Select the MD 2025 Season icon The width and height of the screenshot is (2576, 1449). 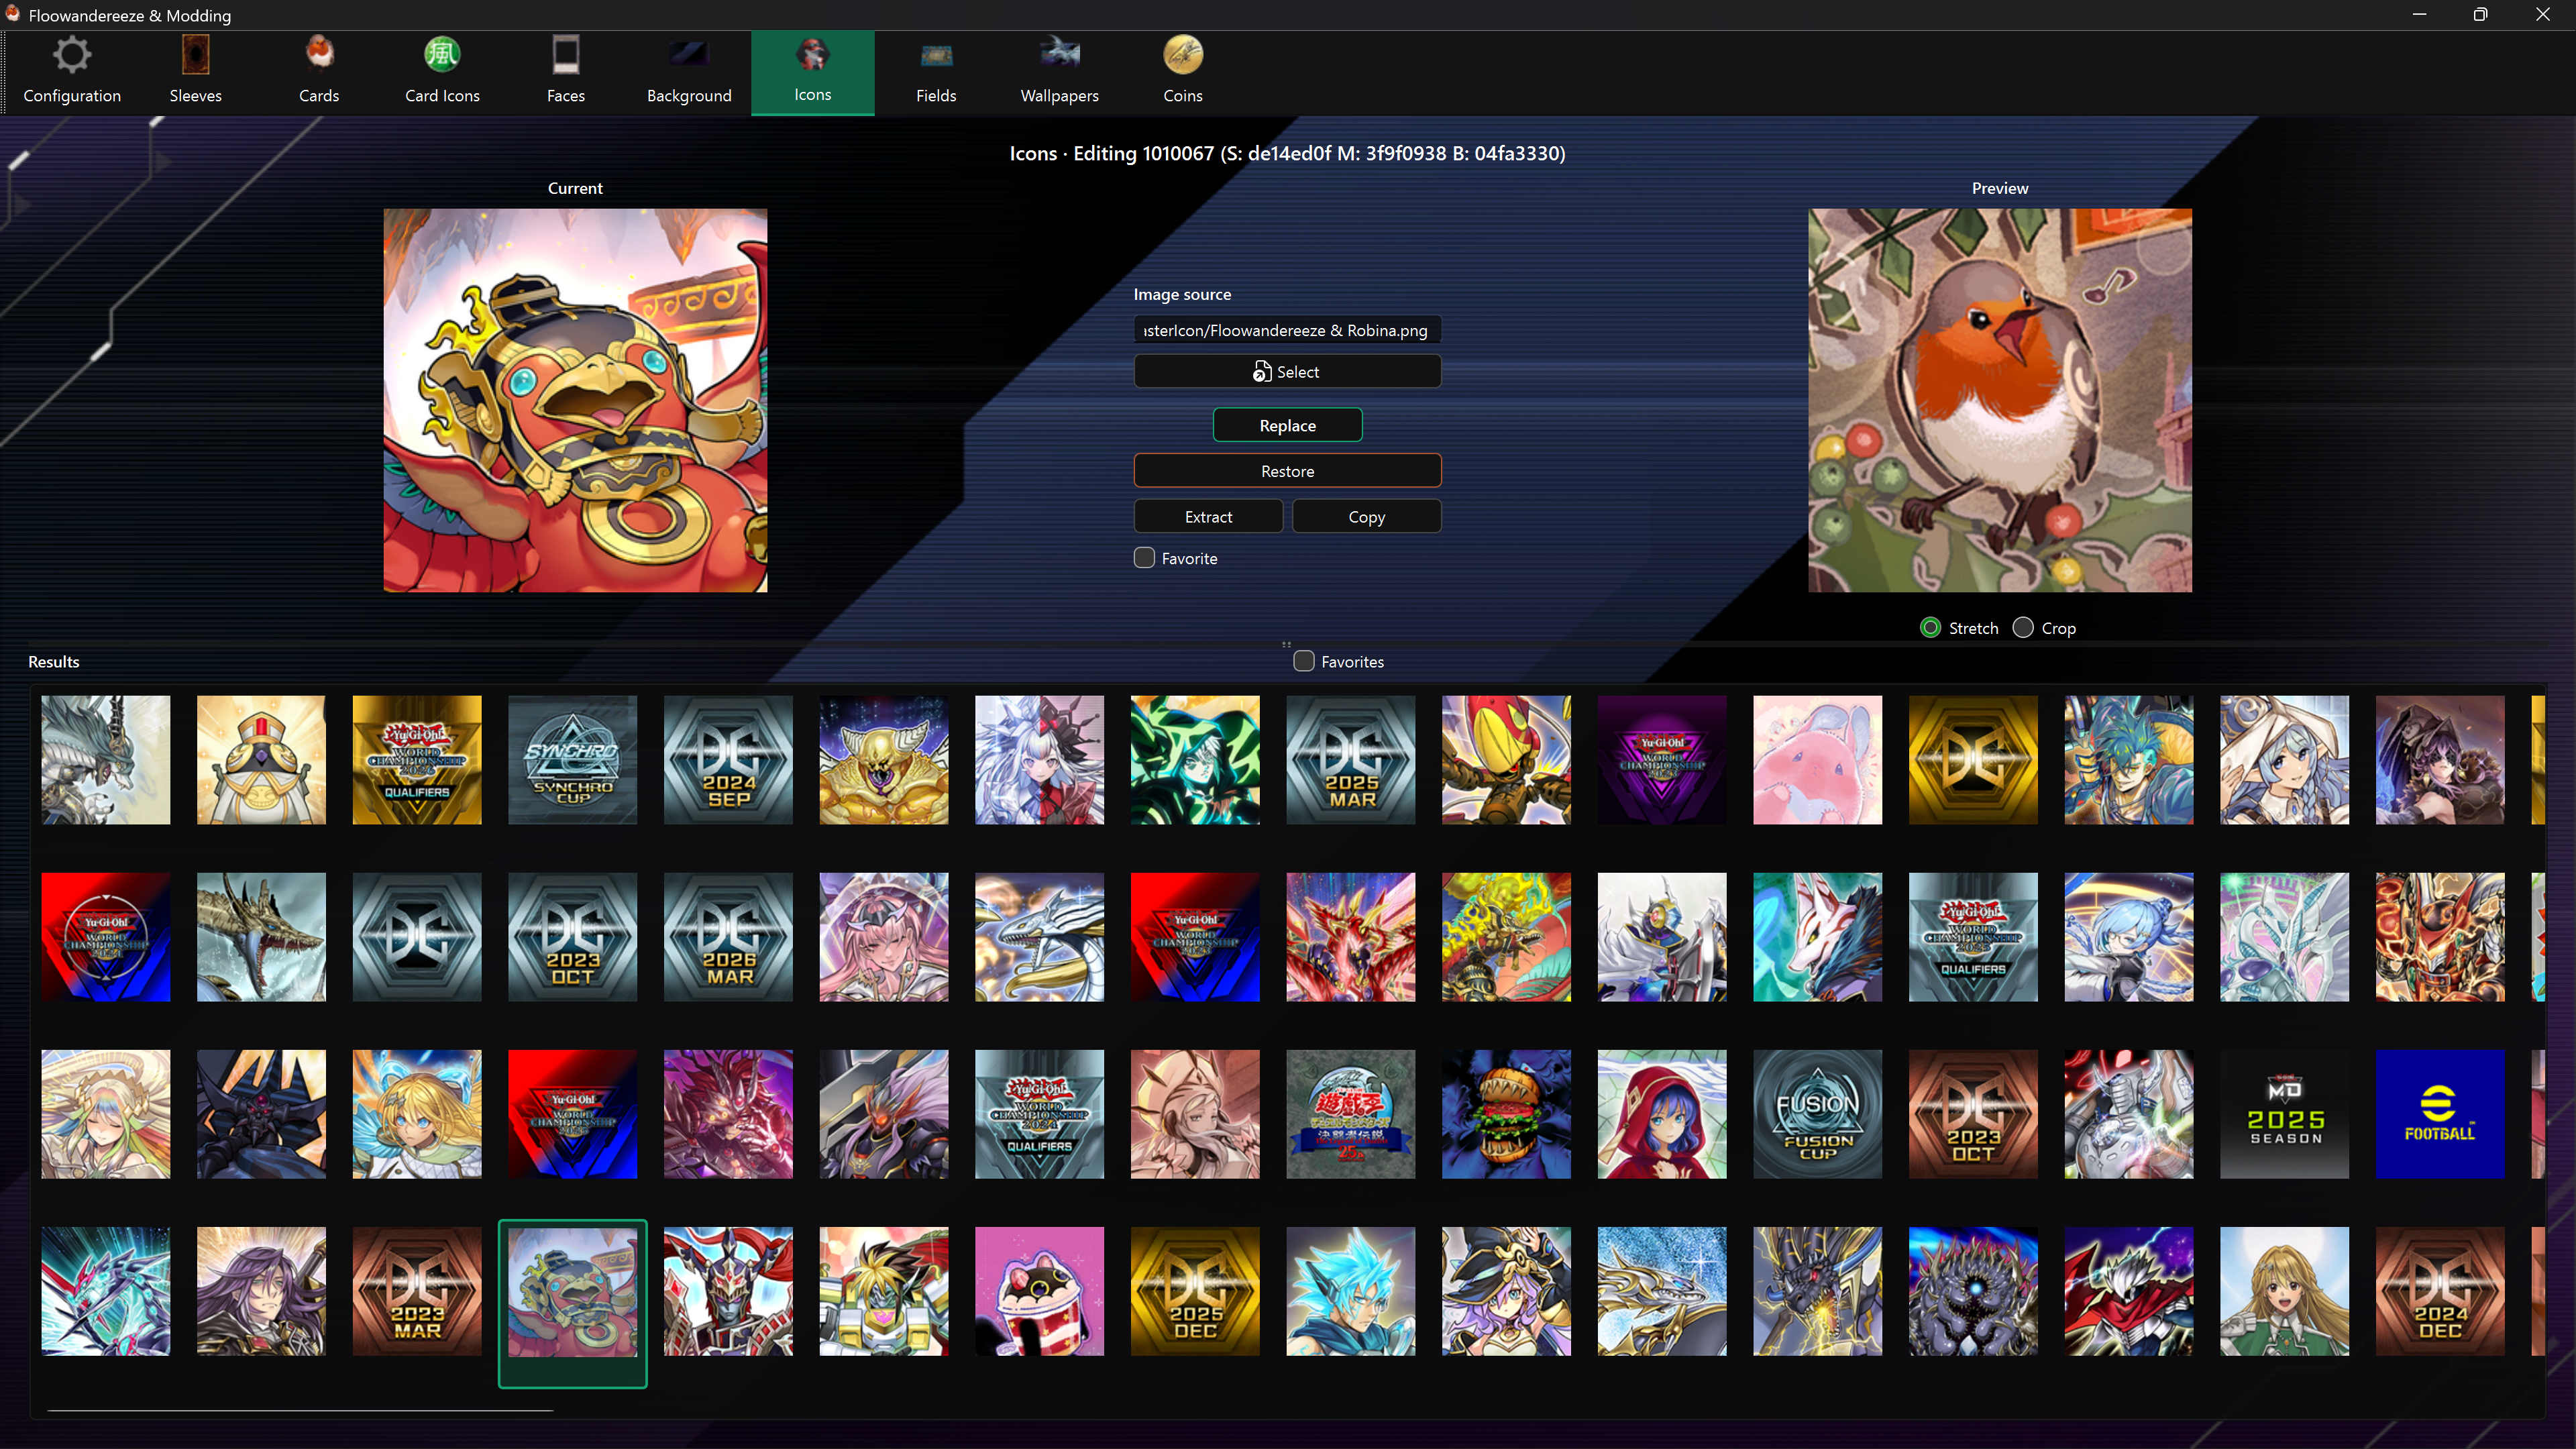pyautogui.click(x=2285, y=1114)
